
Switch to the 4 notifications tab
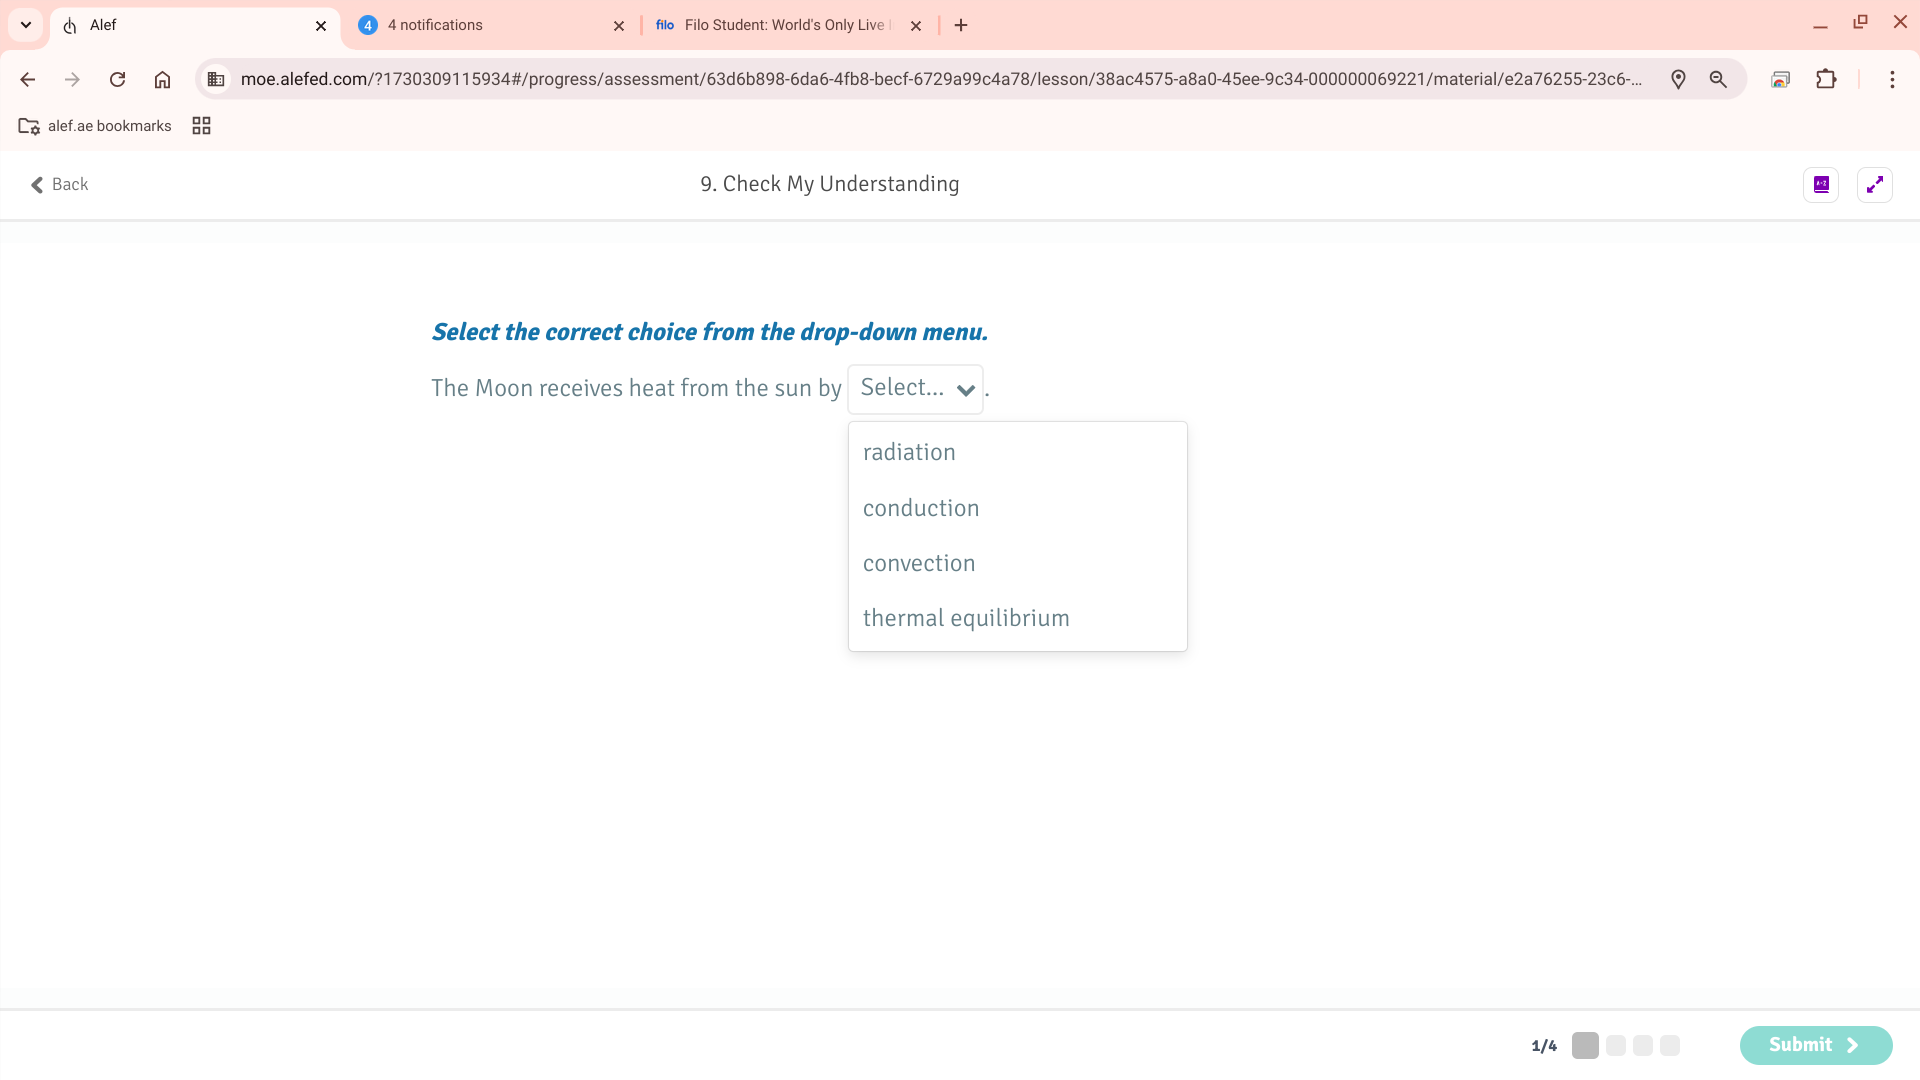click(480, 25)
